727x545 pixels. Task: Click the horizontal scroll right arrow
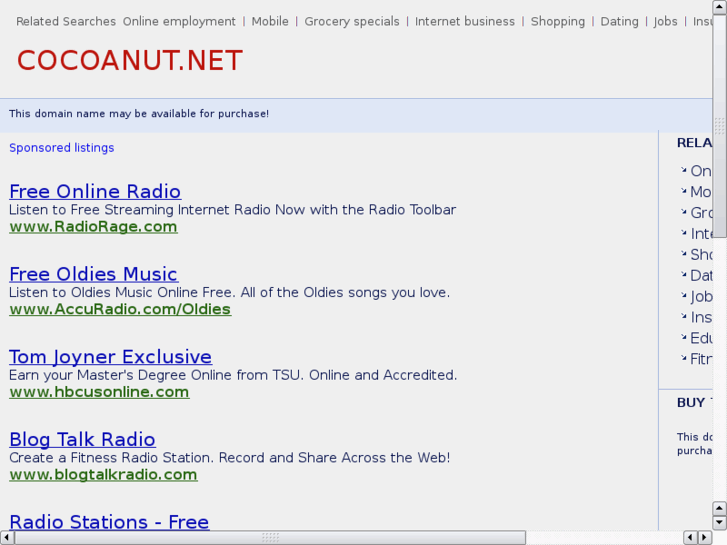[x=705, y=537]
